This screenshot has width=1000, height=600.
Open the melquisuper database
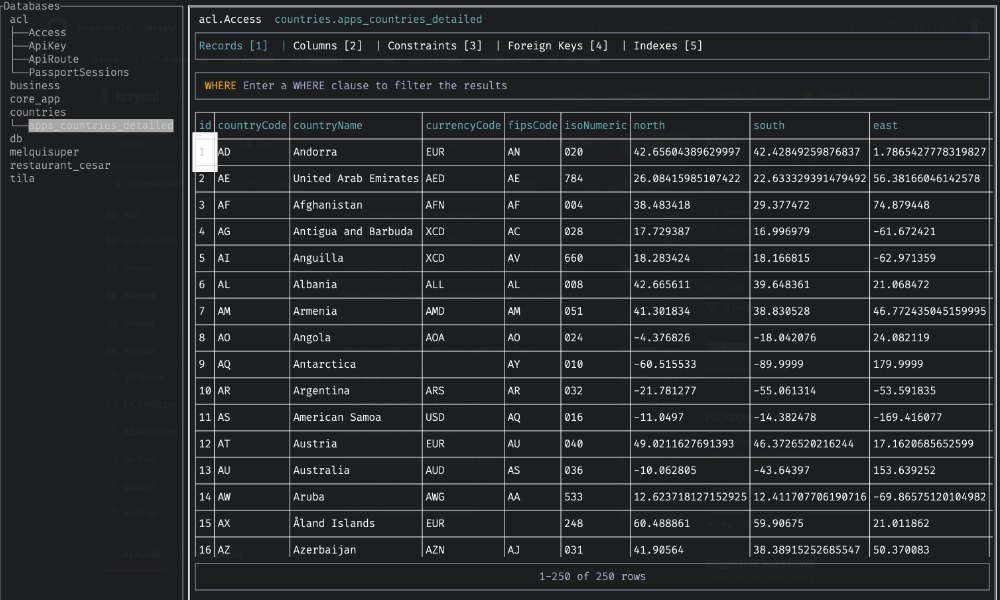pos(44,151)
